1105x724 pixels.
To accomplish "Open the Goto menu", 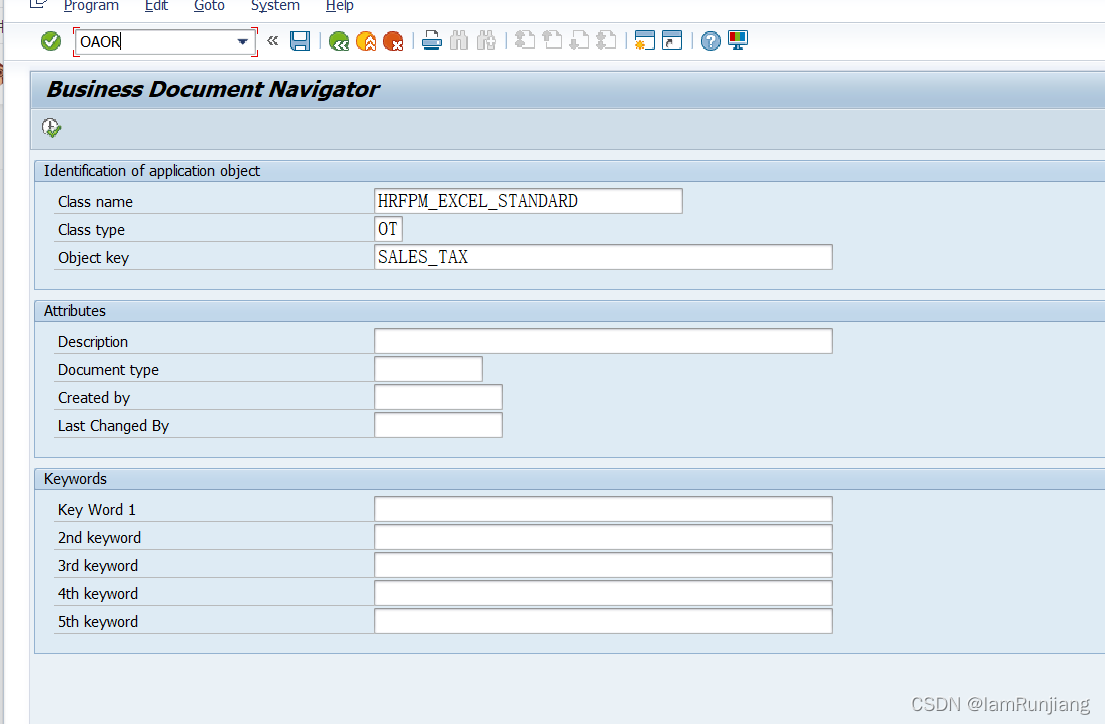I will click(x=209, y=6).
